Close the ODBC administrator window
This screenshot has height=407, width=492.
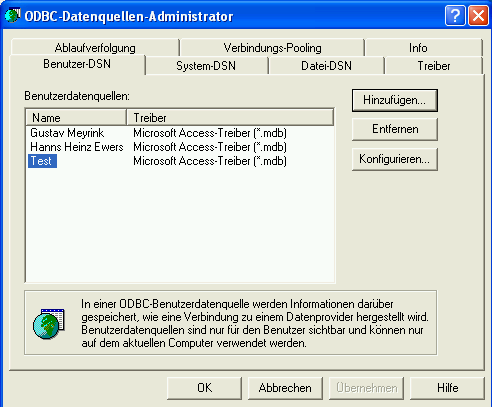tap(478, 15)
